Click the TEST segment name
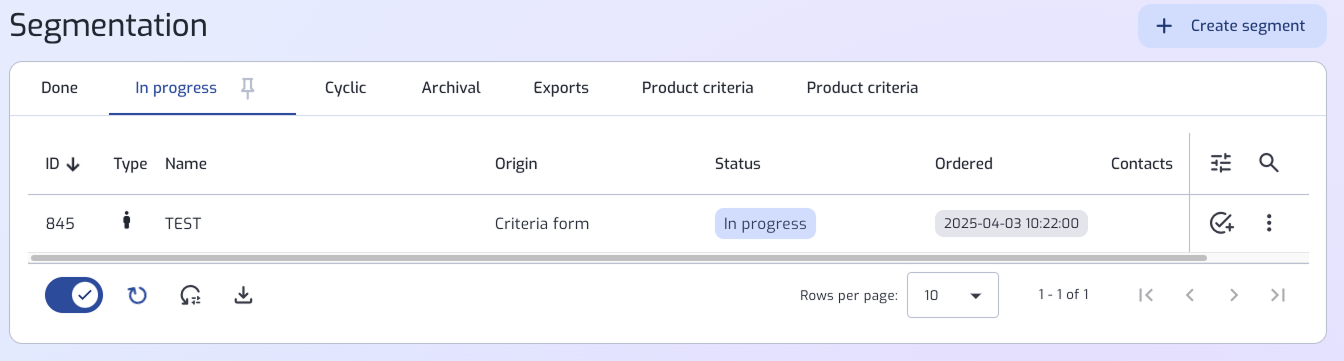This screenshot has height=361, width=1344. (183, 224)
